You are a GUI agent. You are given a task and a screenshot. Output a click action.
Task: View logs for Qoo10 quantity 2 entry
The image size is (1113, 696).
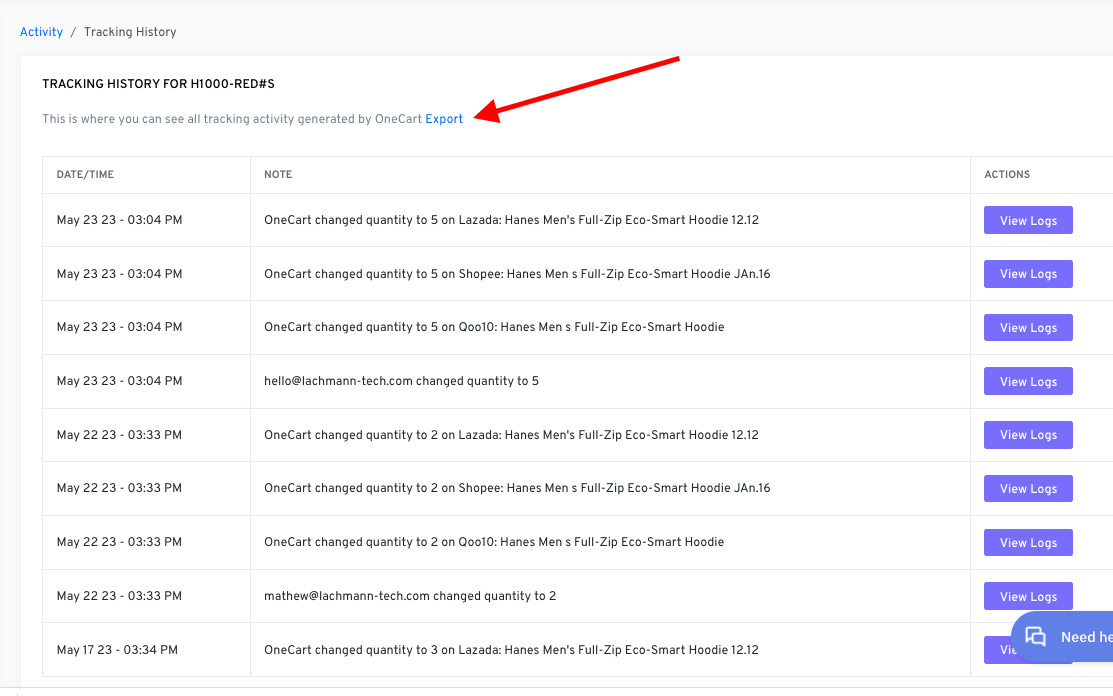[x=1028, y=543]
